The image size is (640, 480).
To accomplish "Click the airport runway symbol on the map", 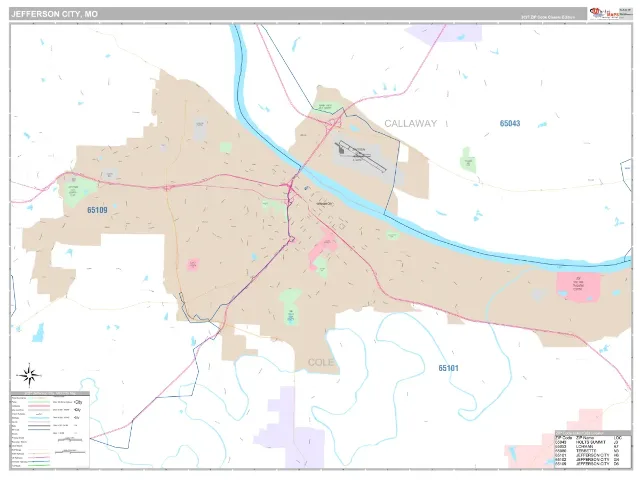I will click(361, 157).
